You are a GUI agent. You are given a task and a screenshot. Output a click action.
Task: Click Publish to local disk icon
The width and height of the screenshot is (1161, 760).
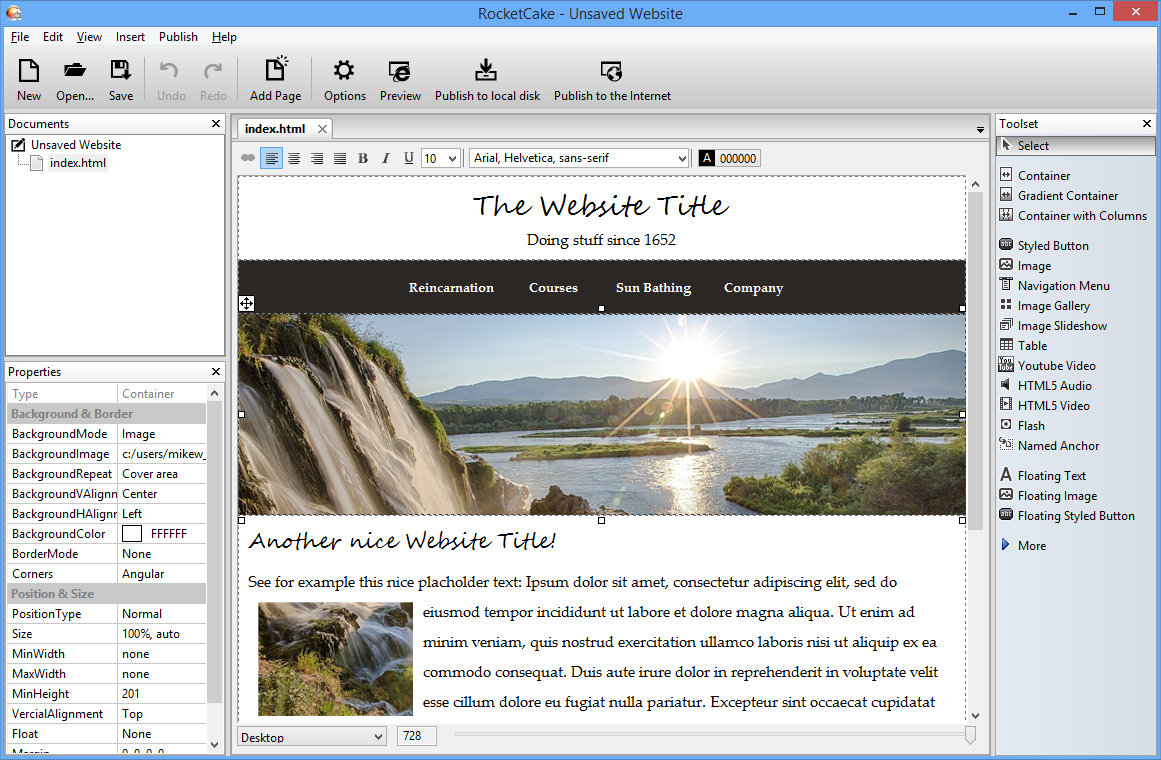pos(487,71)
